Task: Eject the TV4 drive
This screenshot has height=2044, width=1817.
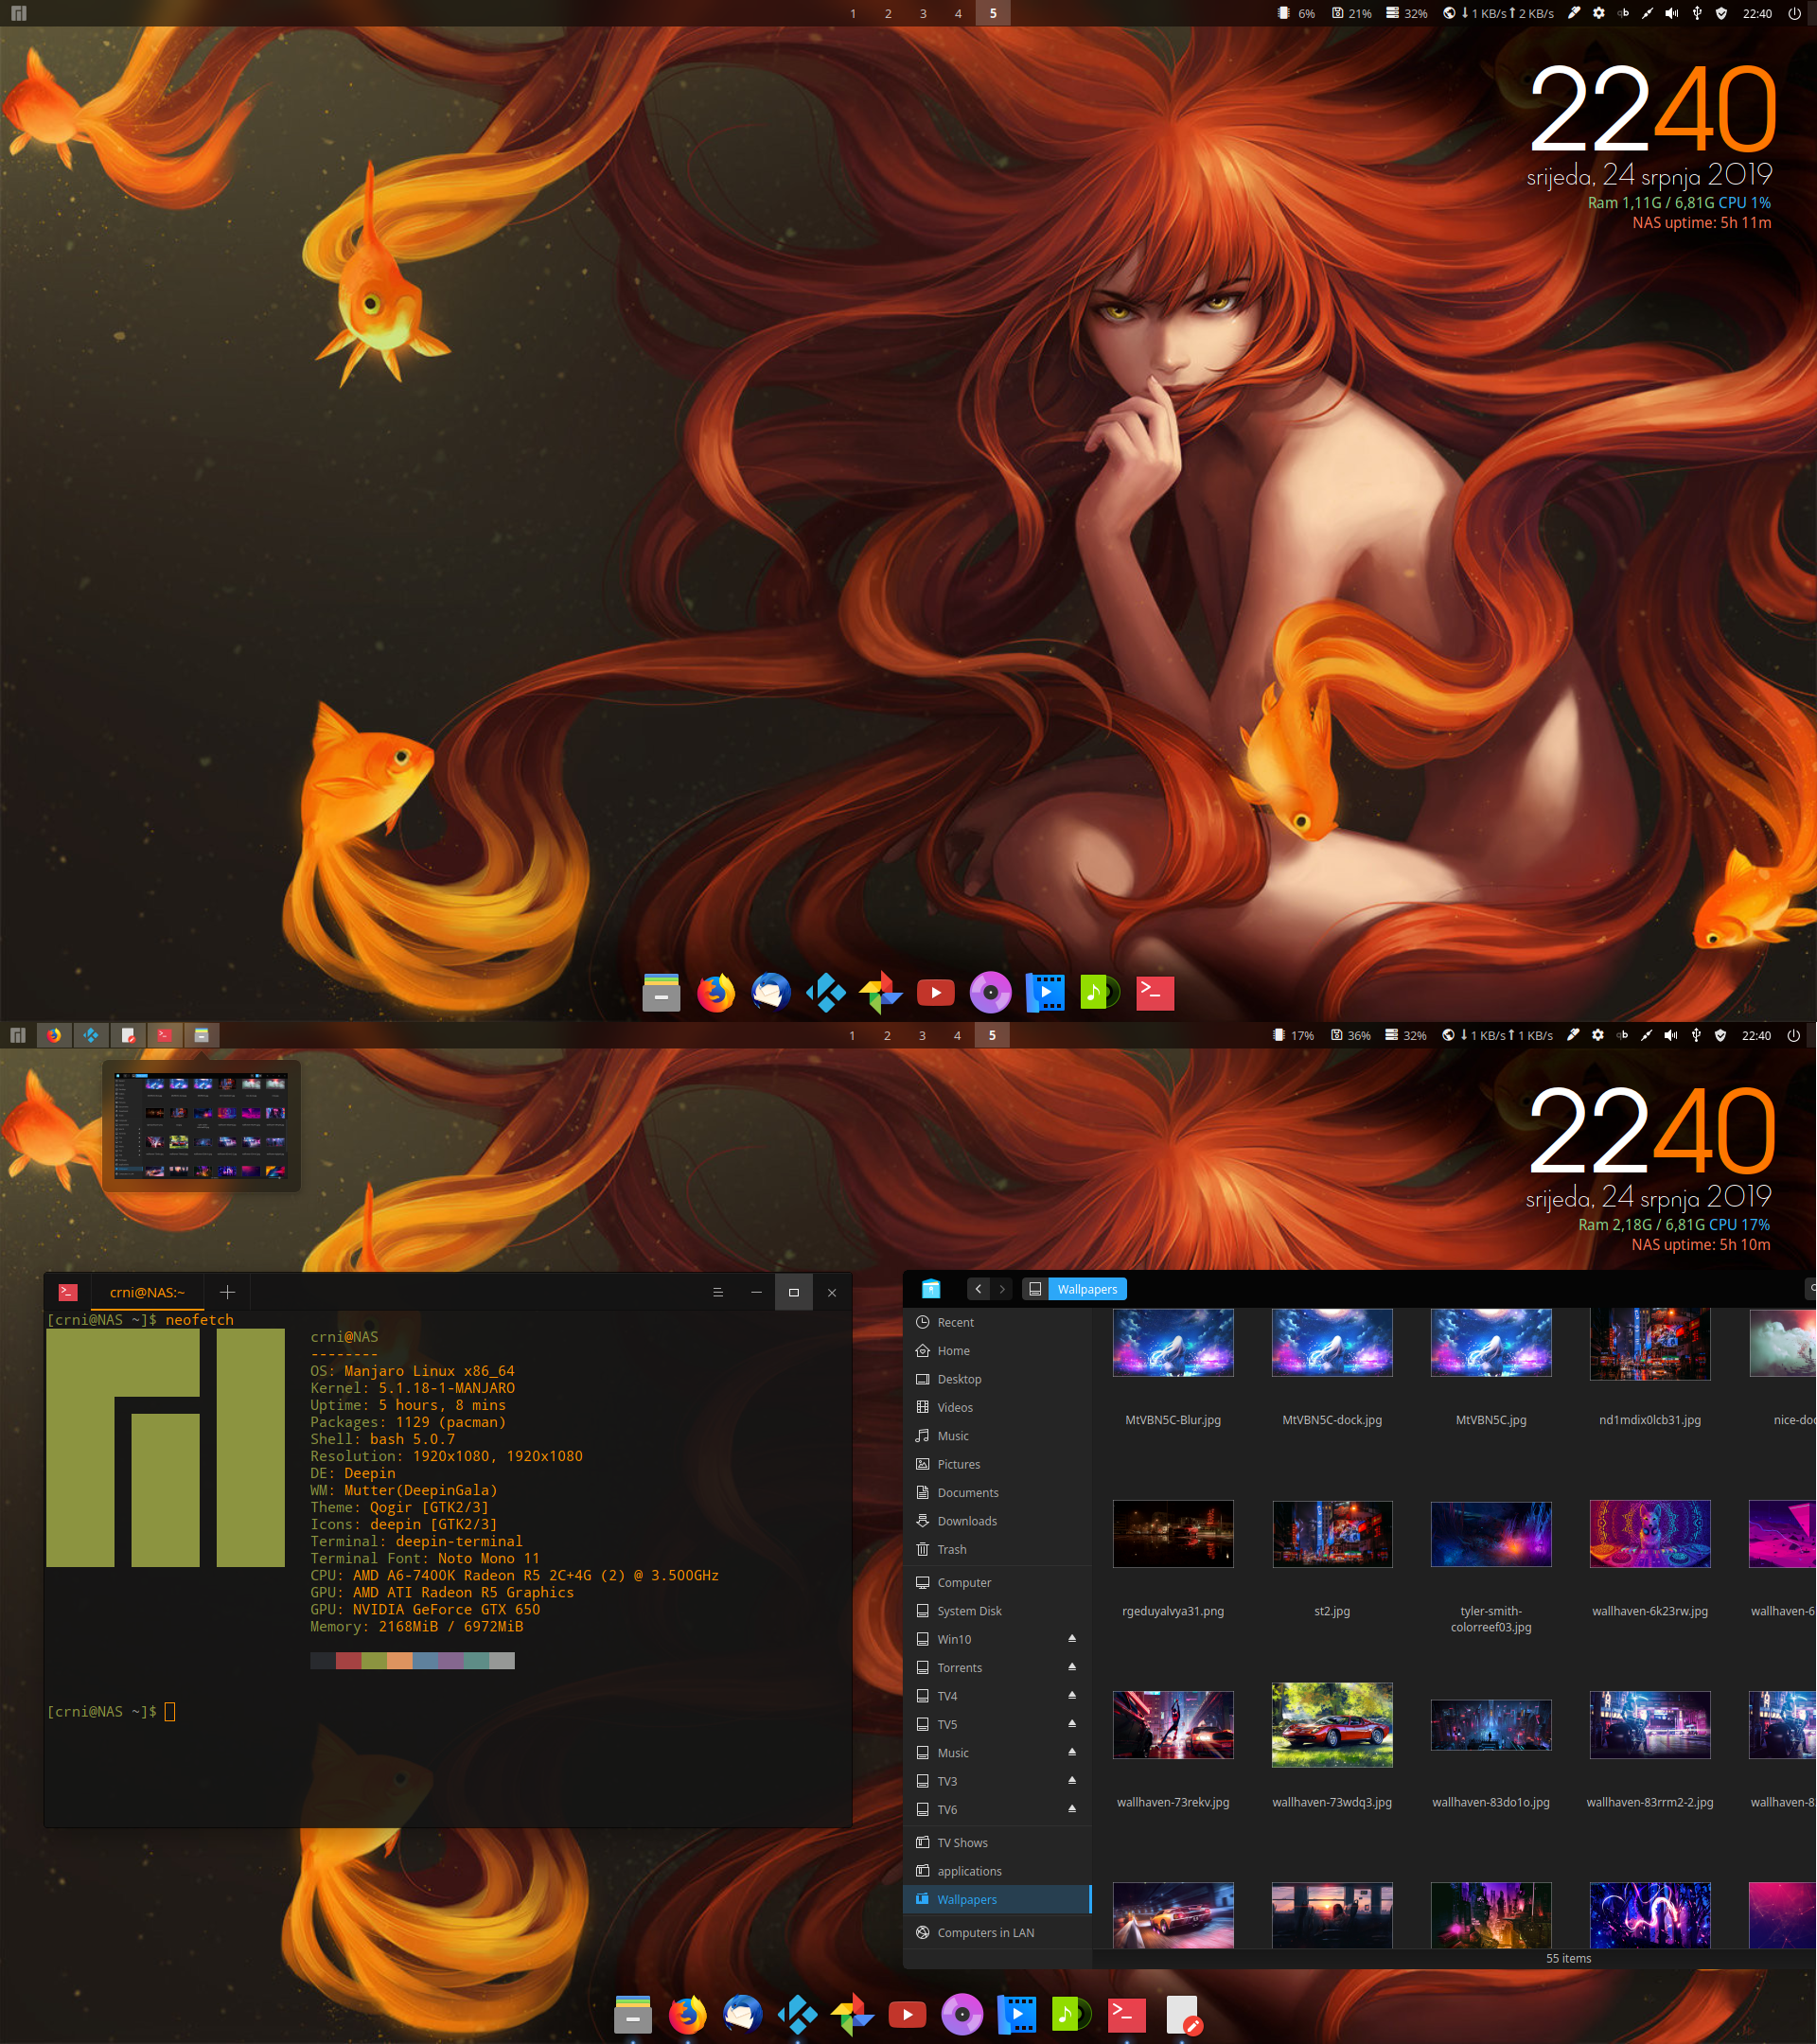Action: point(1072,1694)
